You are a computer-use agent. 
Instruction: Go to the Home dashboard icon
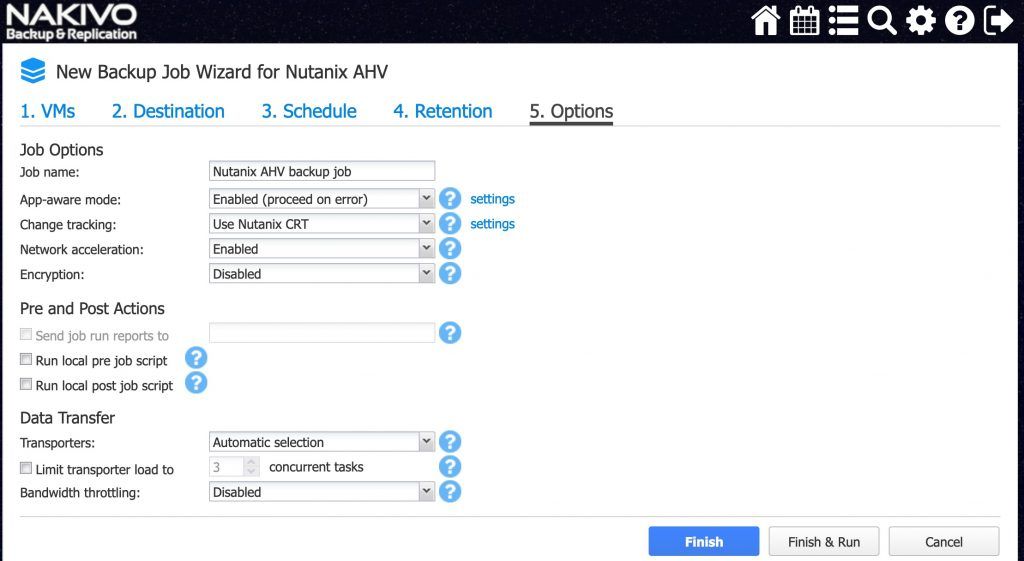pos(765,21)
